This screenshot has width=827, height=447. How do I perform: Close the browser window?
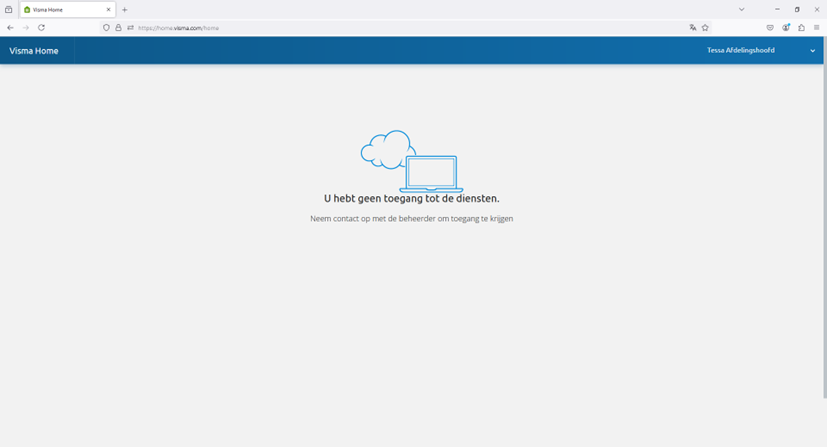[816, 9]
